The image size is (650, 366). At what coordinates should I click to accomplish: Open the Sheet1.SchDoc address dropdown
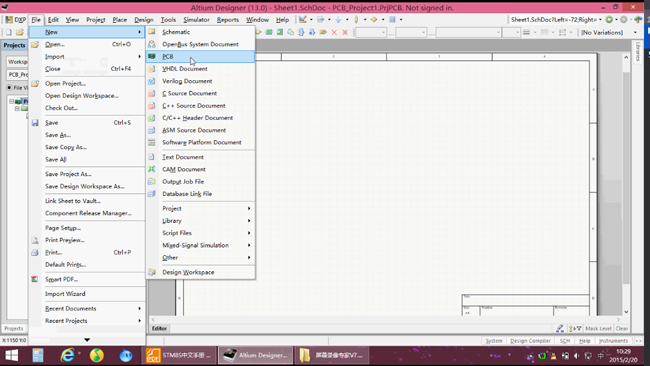(600, 19)
